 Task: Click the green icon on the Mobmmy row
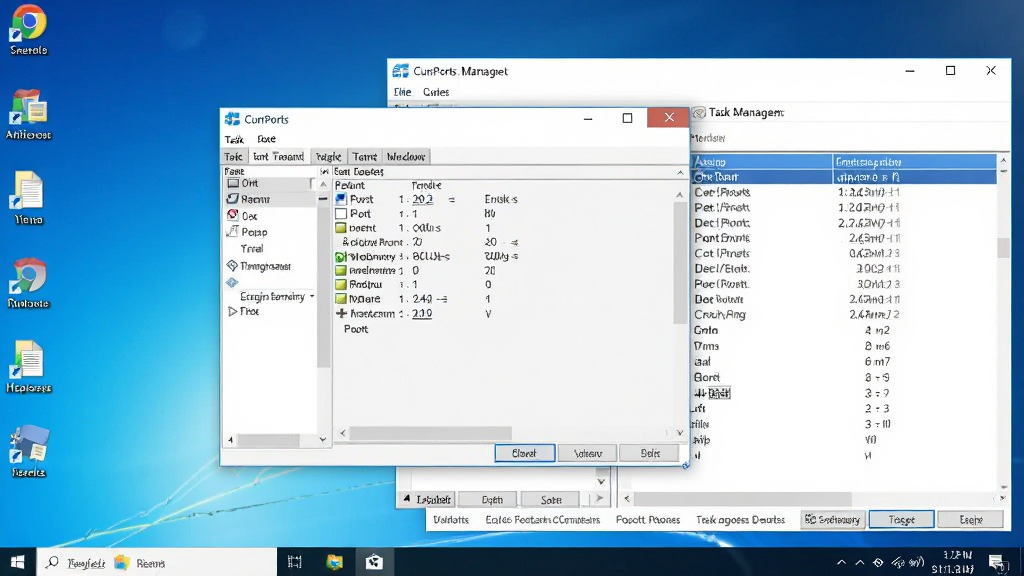click(341, 257)
